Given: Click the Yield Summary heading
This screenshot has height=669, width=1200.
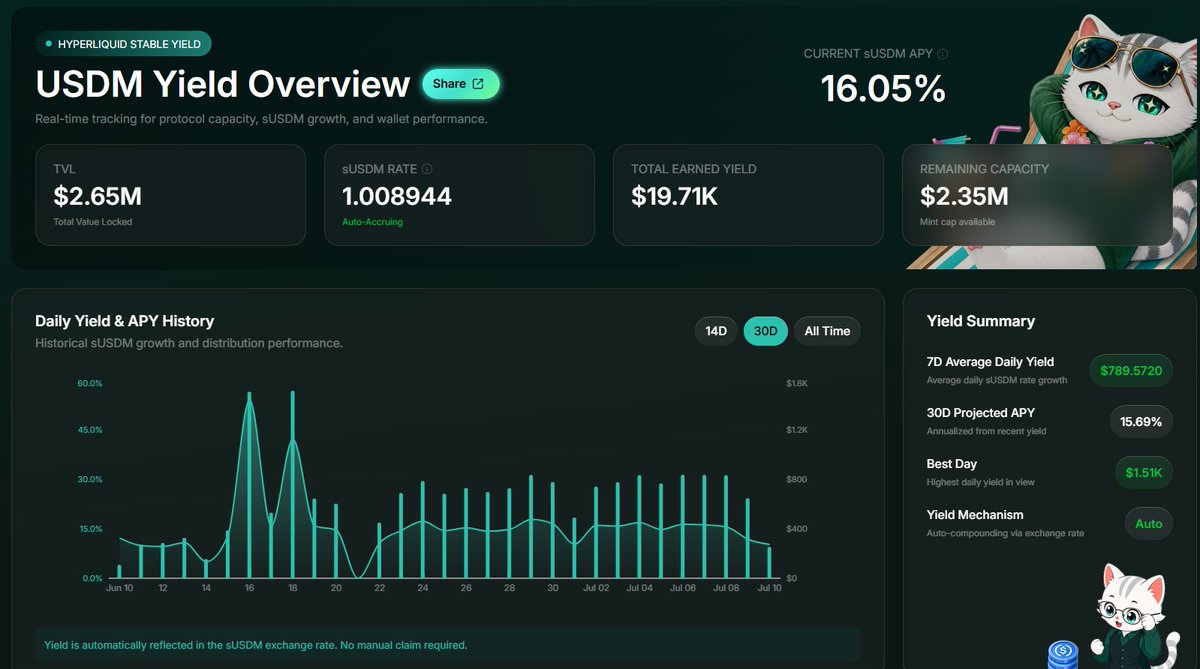Looking at the screenshot, I should tap(981, 321).
